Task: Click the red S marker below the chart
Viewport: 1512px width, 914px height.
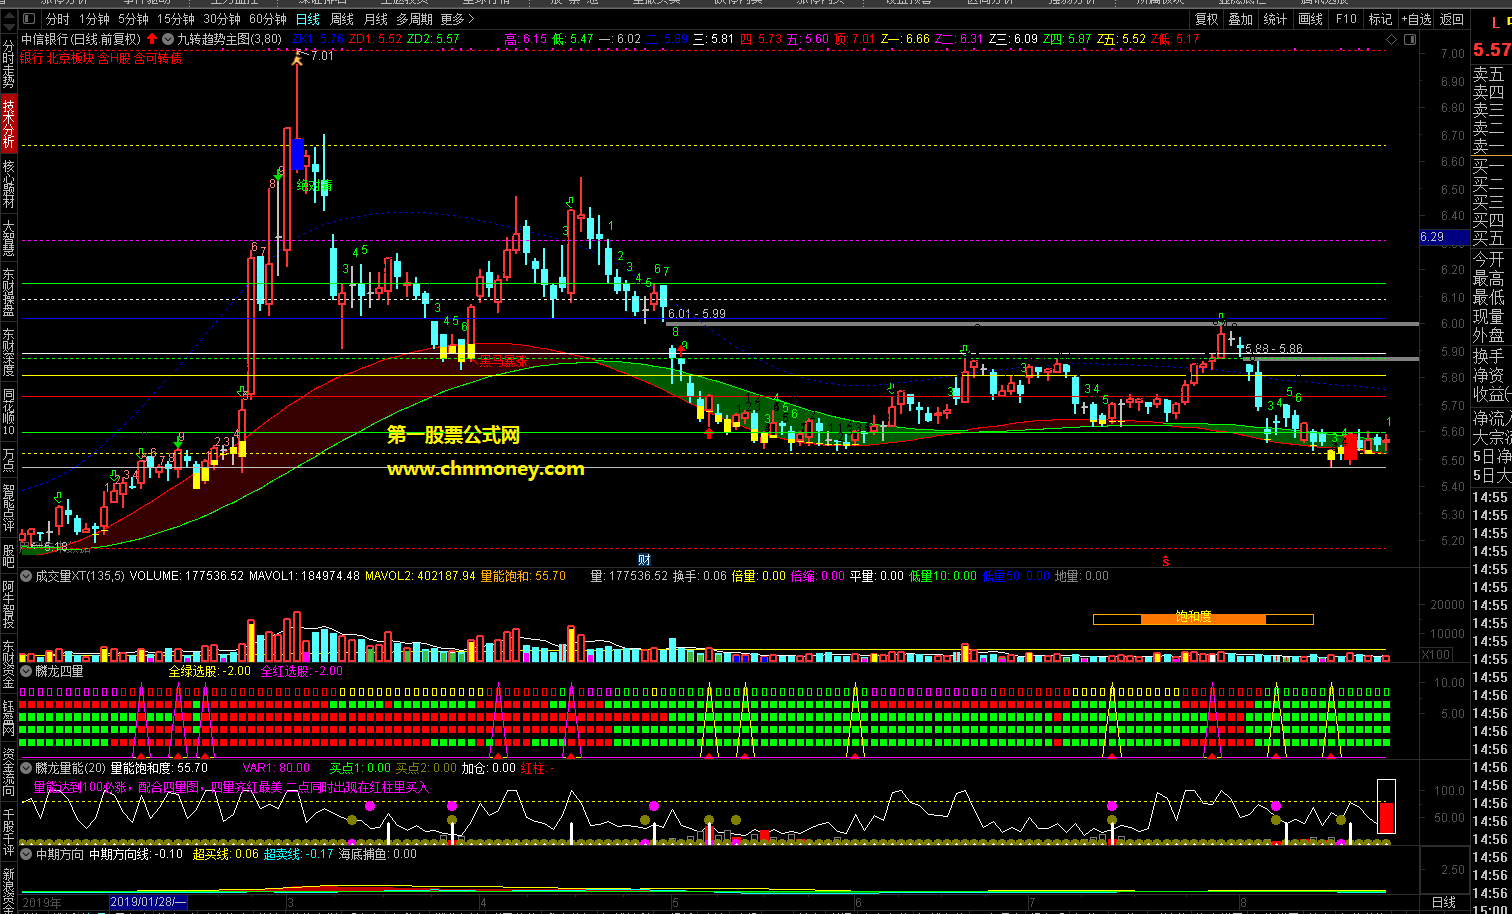Action: [x=1166, y=560]
